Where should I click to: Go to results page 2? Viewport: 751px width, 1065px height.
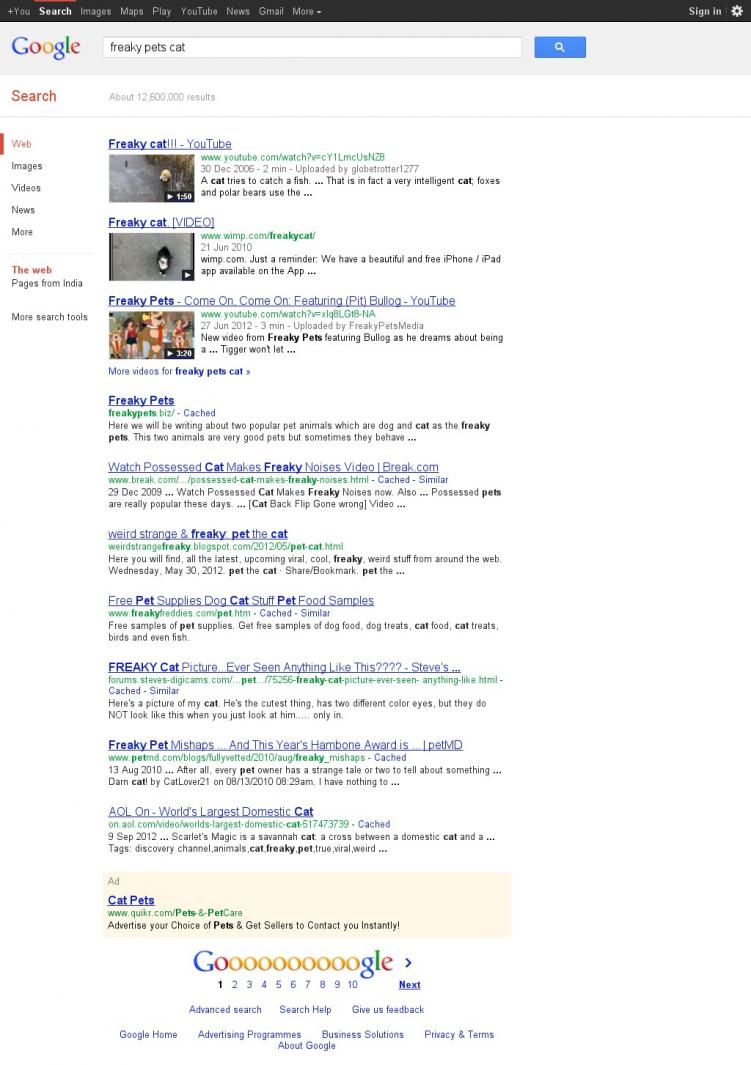pyautogui.click(x=235, y=985)
